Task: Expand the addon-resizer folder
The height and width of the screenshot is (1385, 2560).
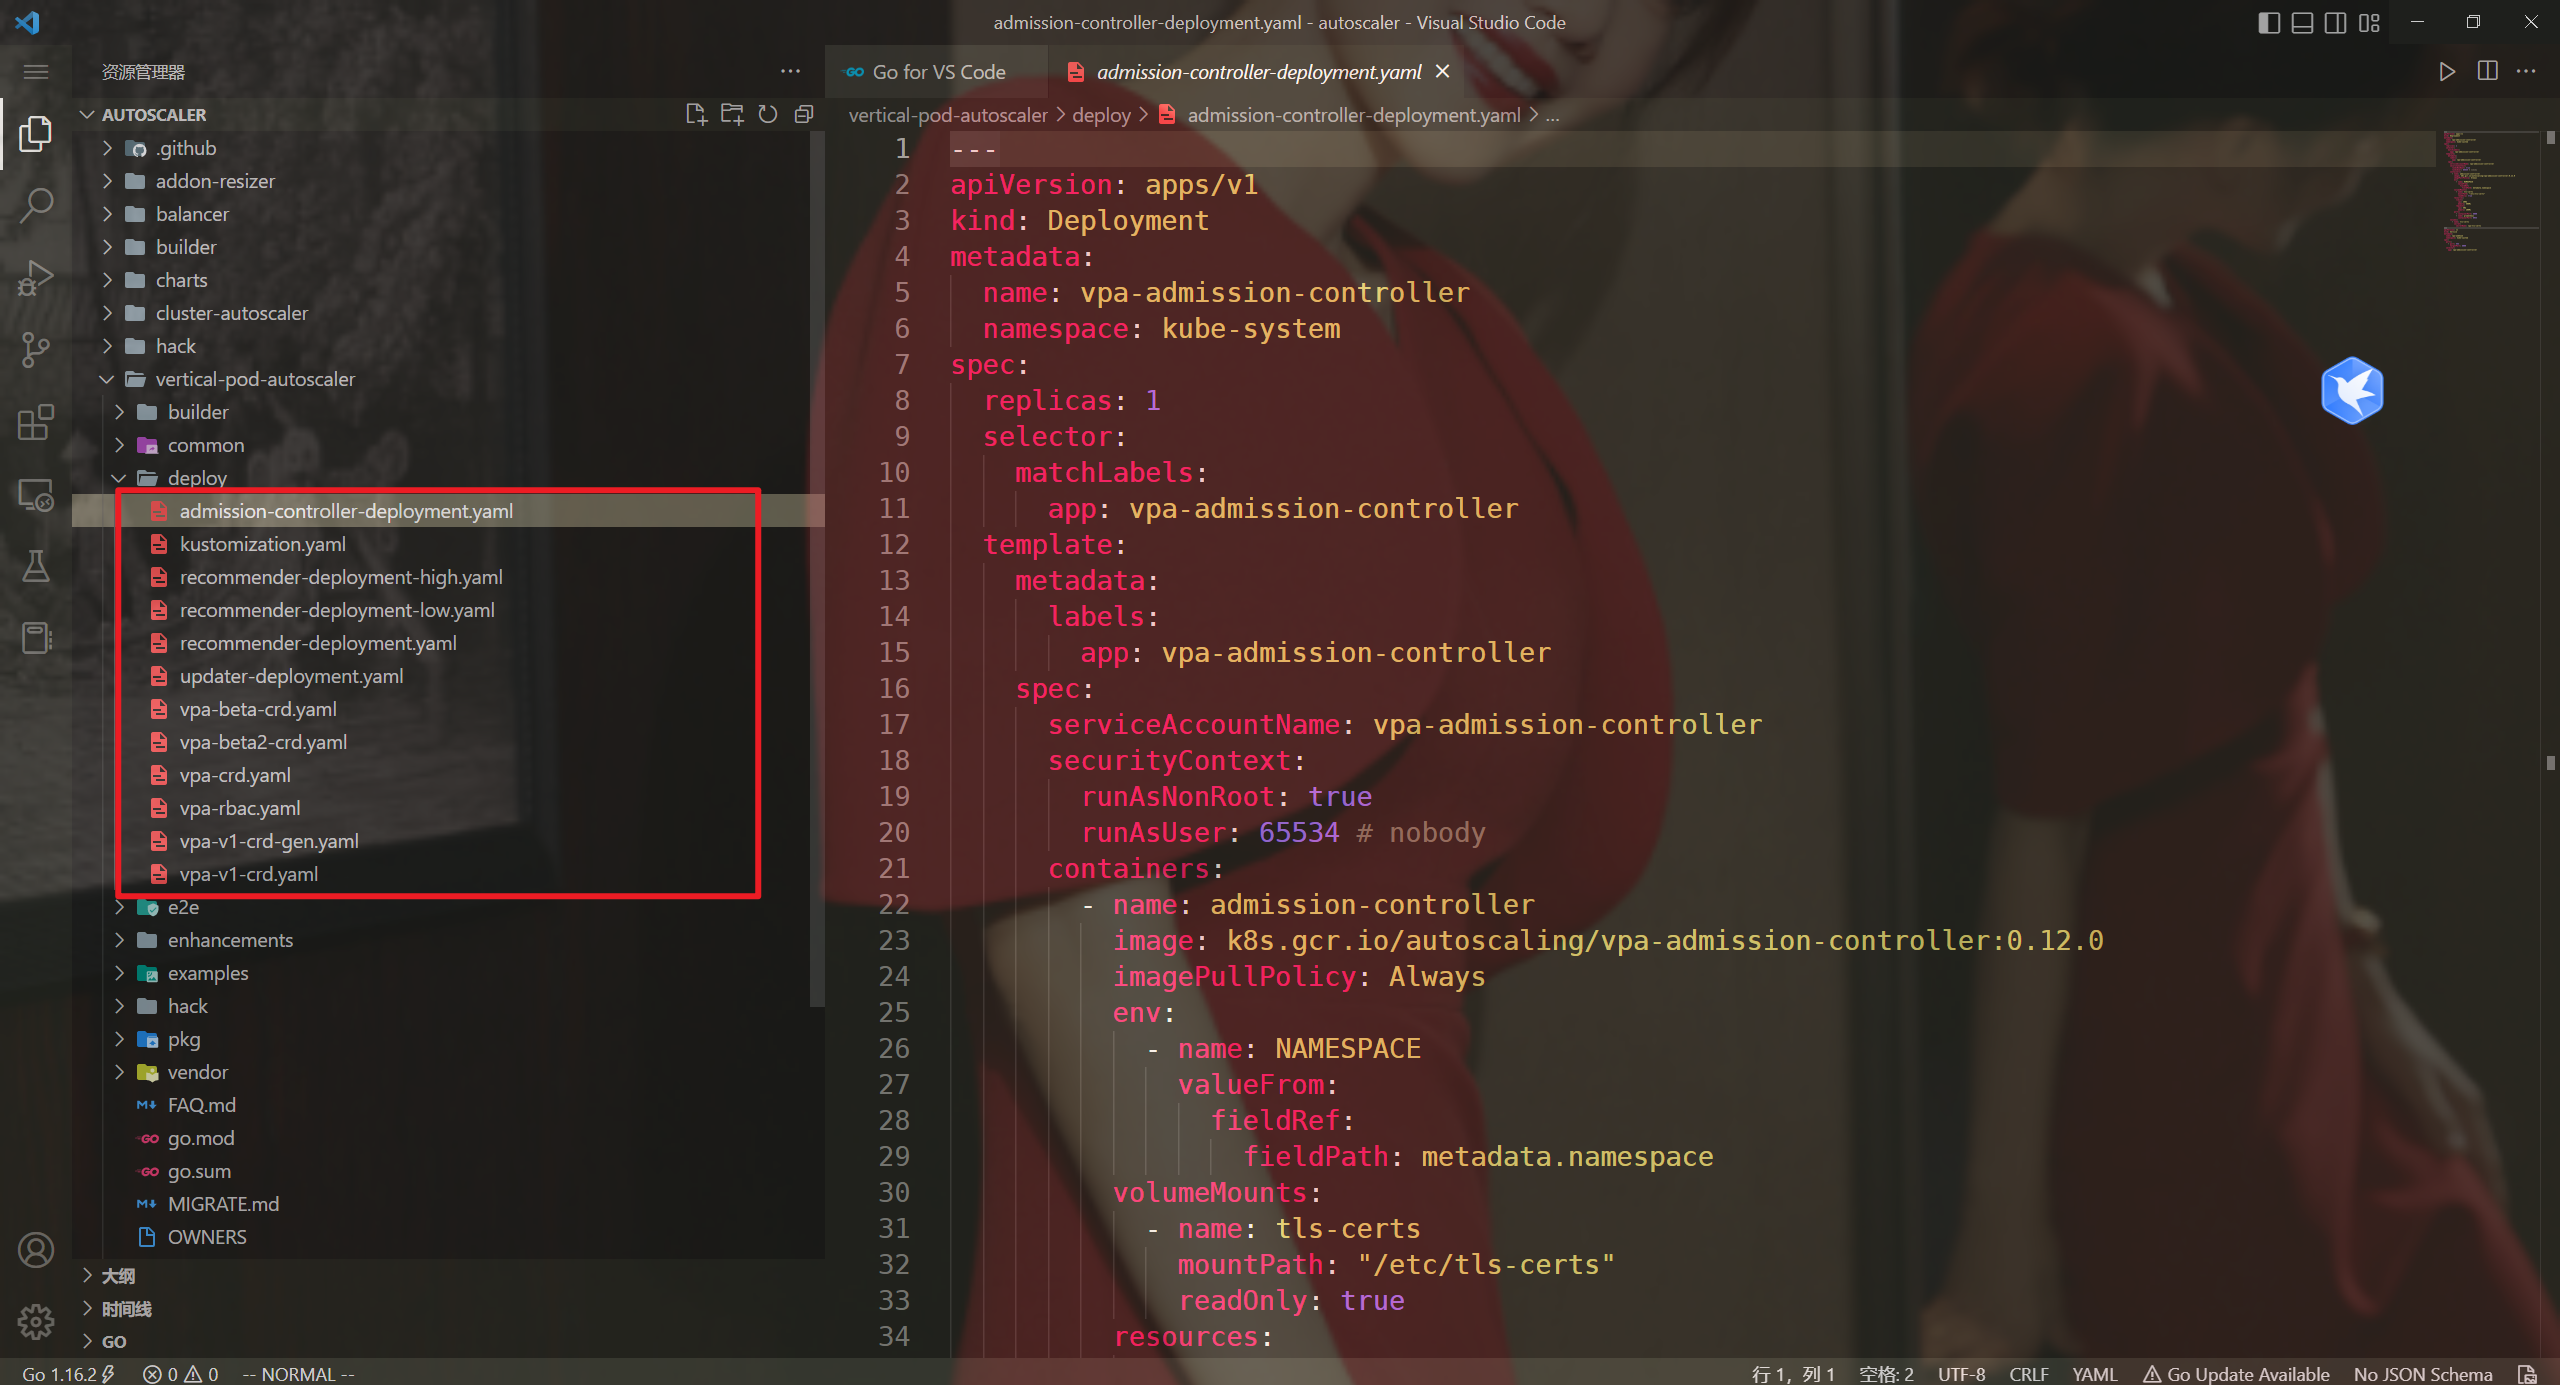Action: coord(450,181)
